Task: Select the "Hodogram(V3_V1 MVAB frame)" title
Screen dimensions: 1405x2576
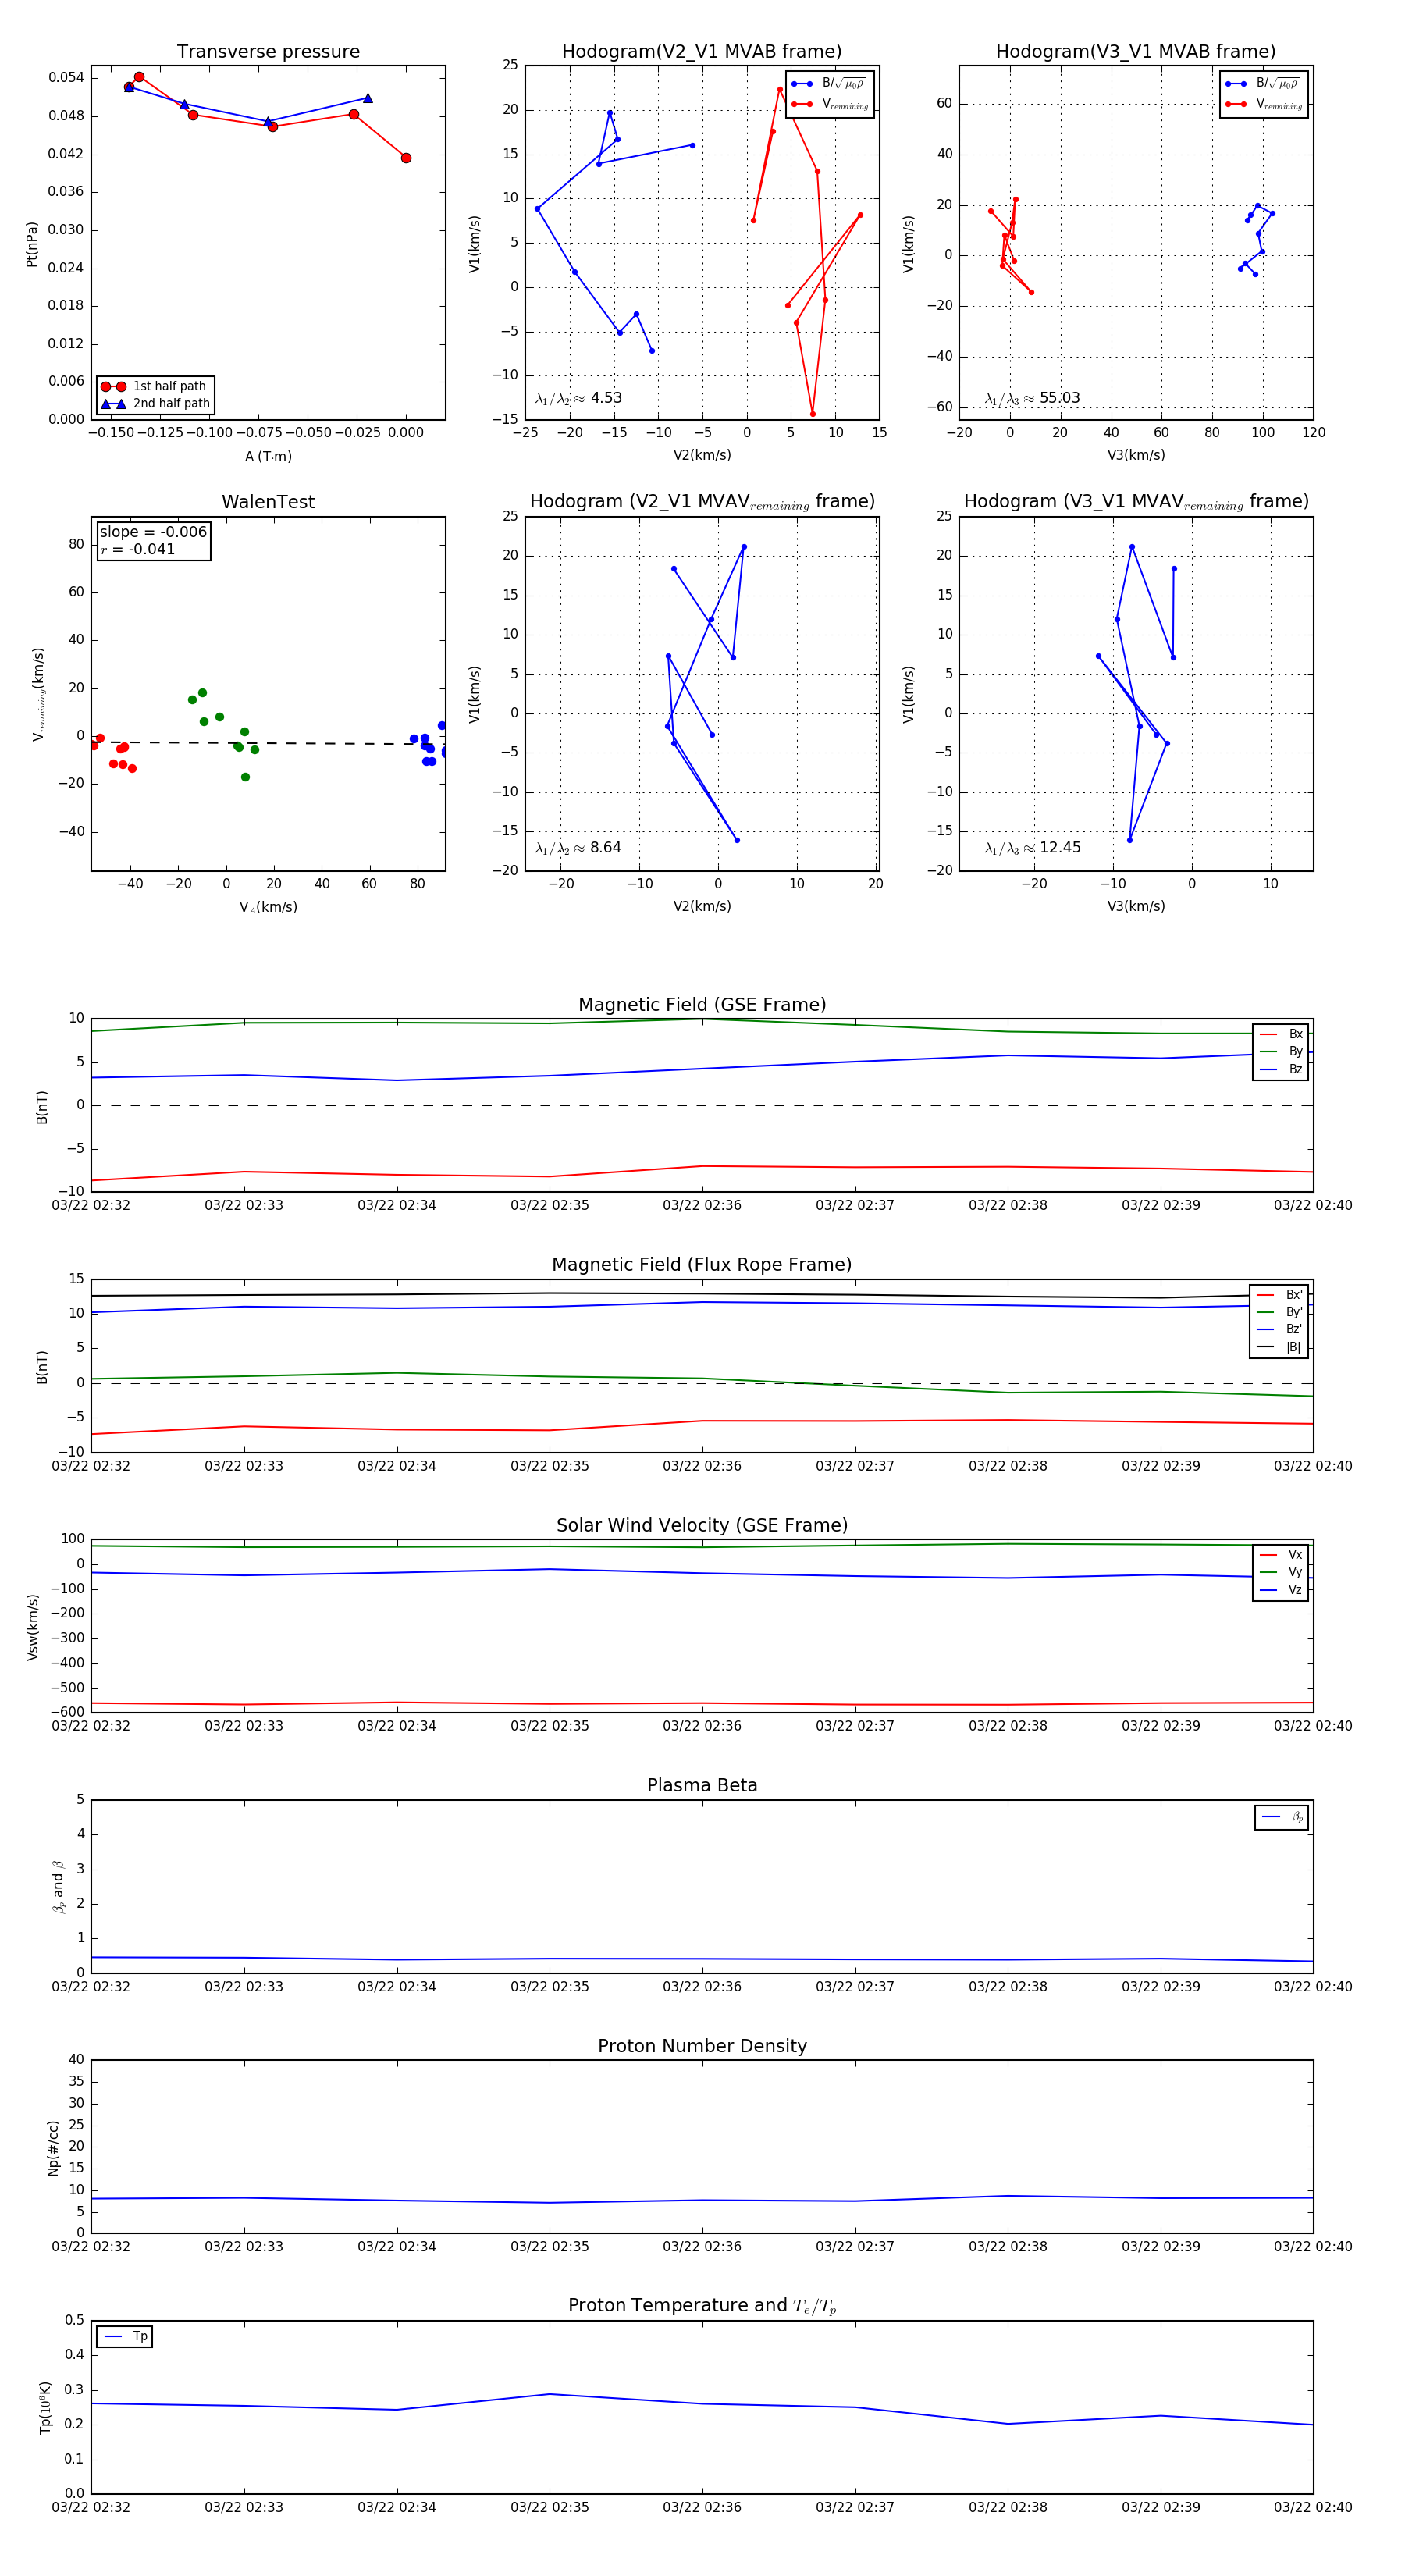Action: click(1136, 52)
